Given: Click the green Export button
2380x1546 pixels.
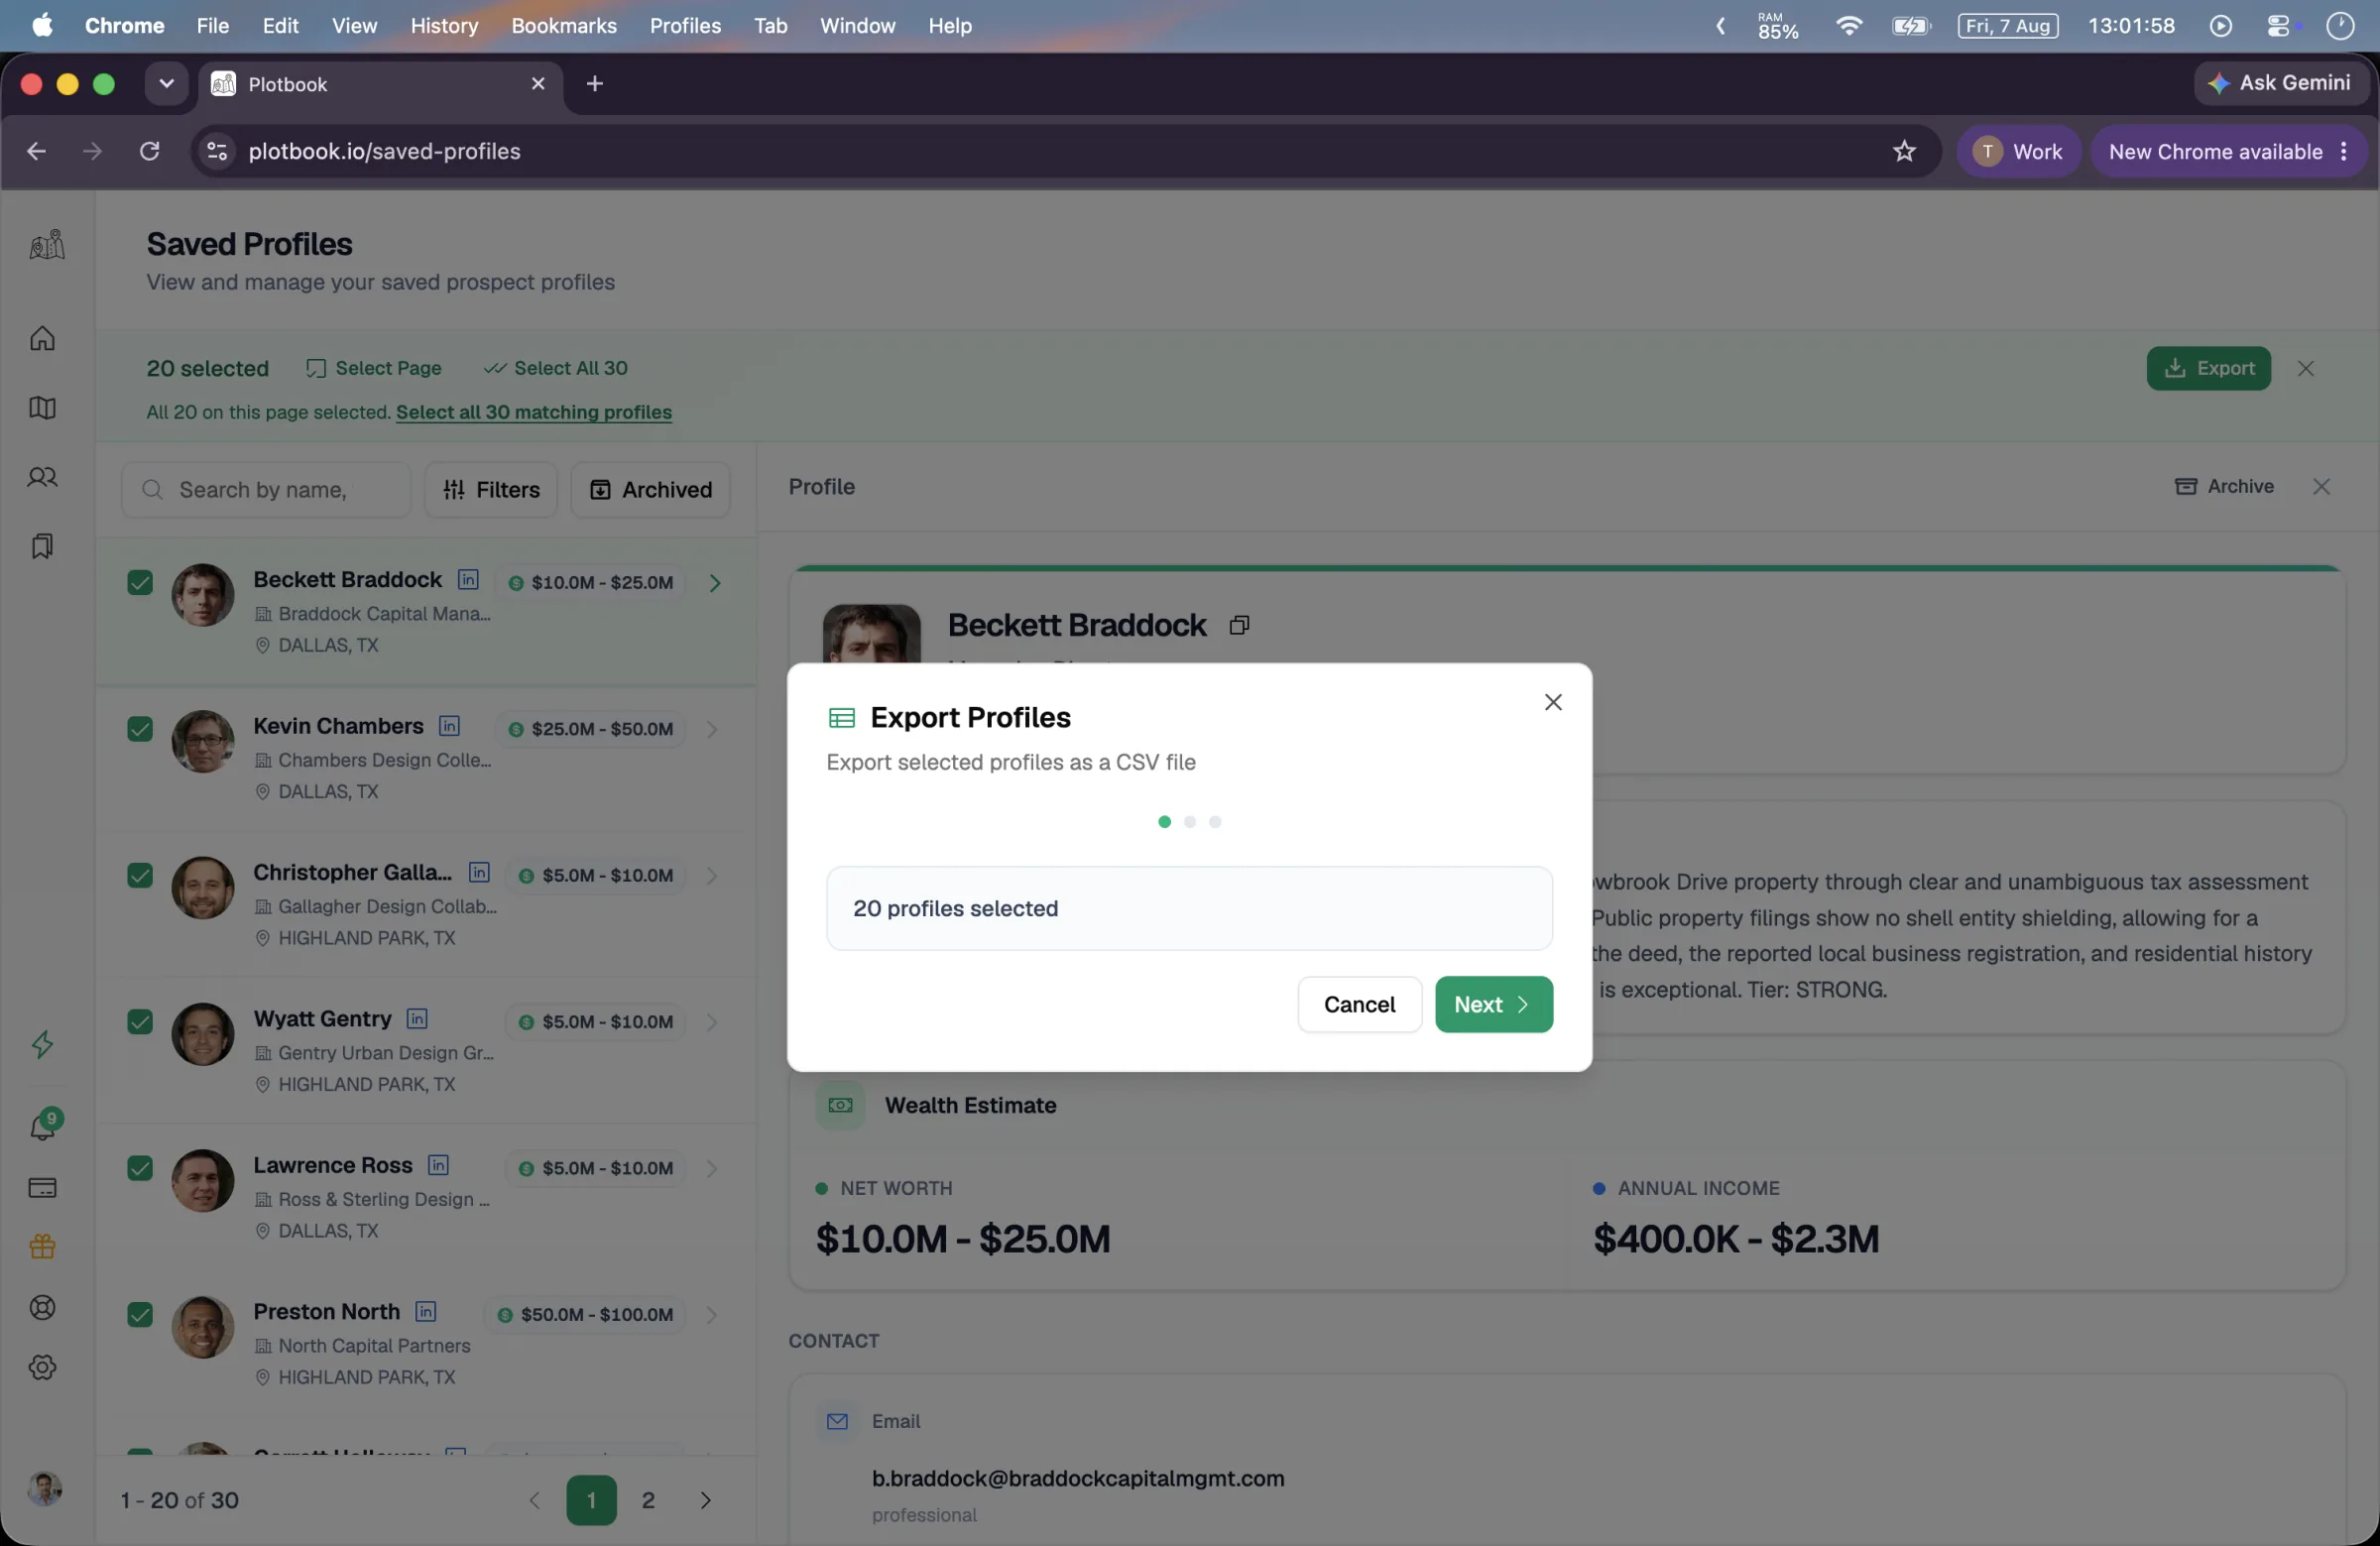Looking at the screenshot, I should [x=2208, y=368].
